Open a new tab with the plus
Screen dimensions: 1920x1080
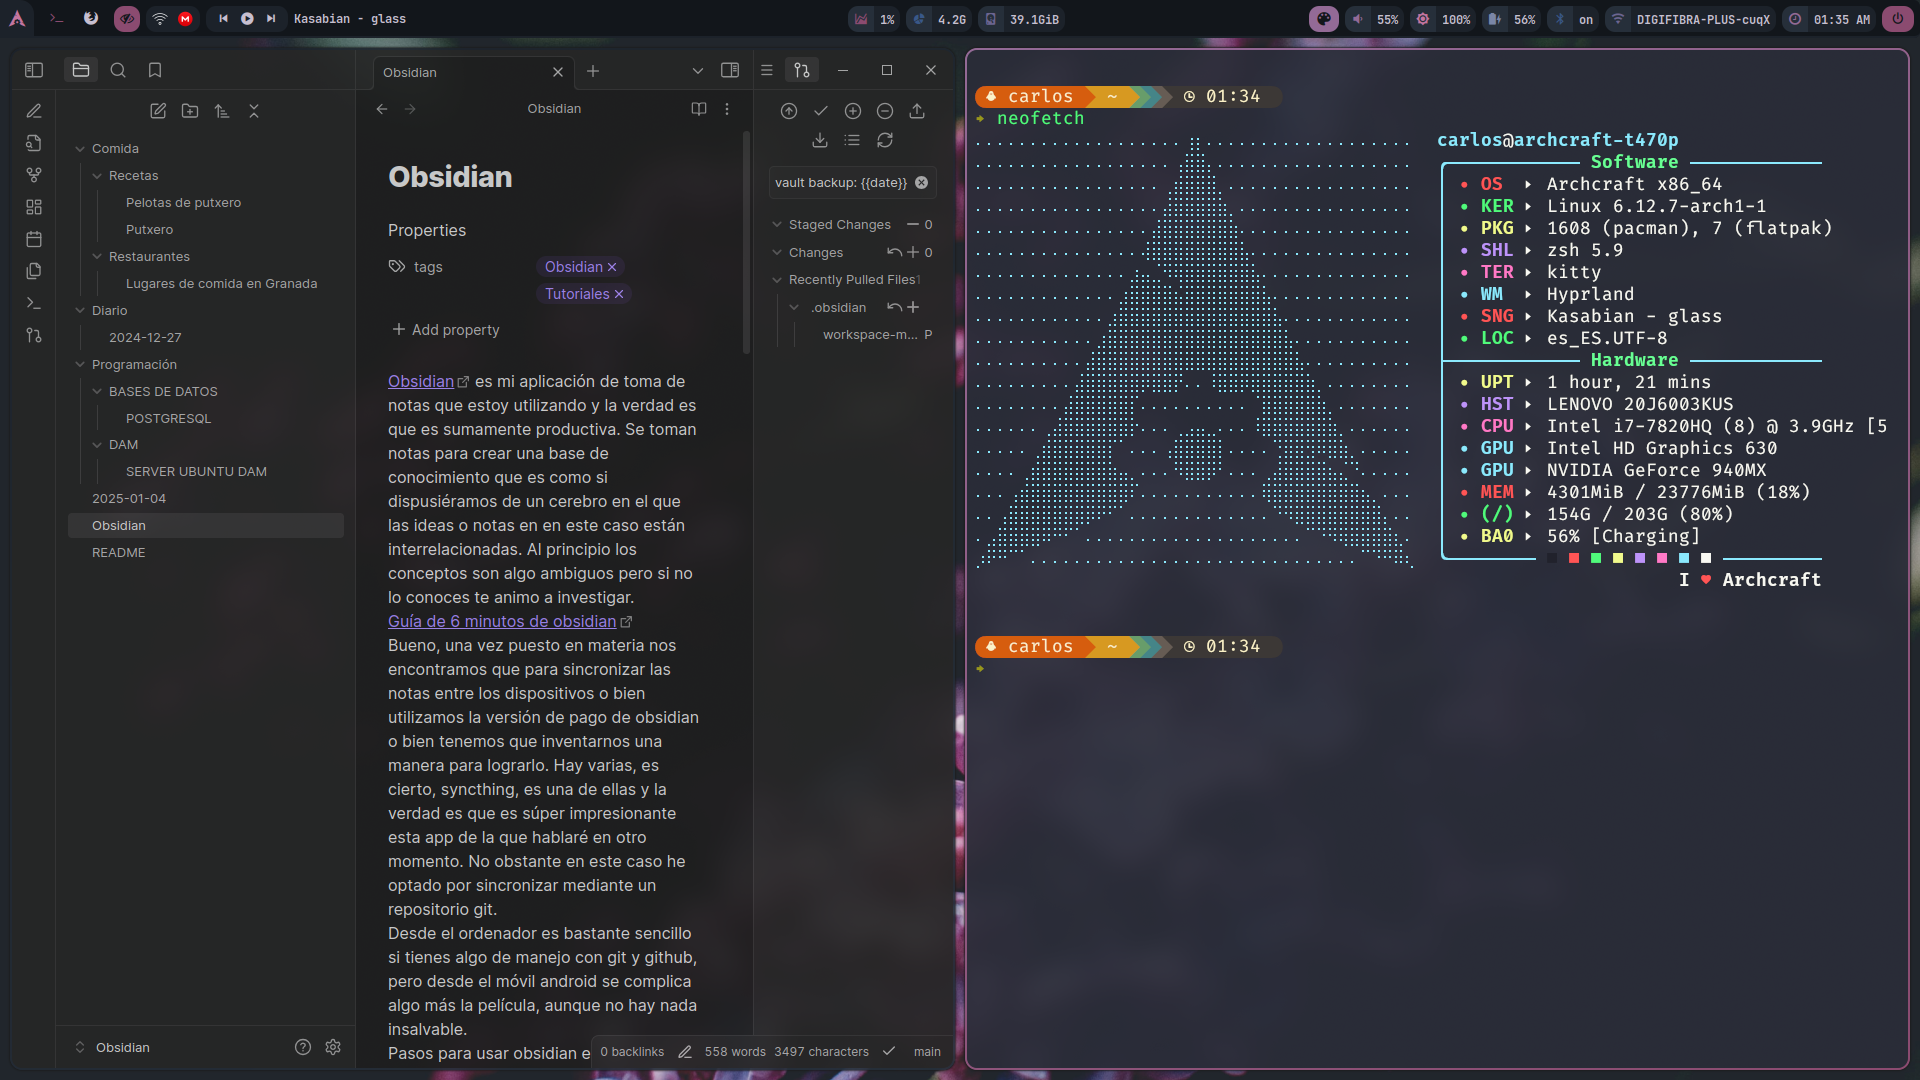pos(593,71)
